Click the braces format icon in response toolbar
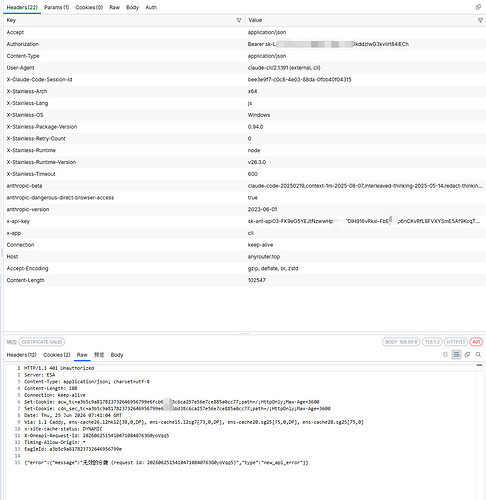The width and height of the screenshot is (486, 500). (445, 355)
